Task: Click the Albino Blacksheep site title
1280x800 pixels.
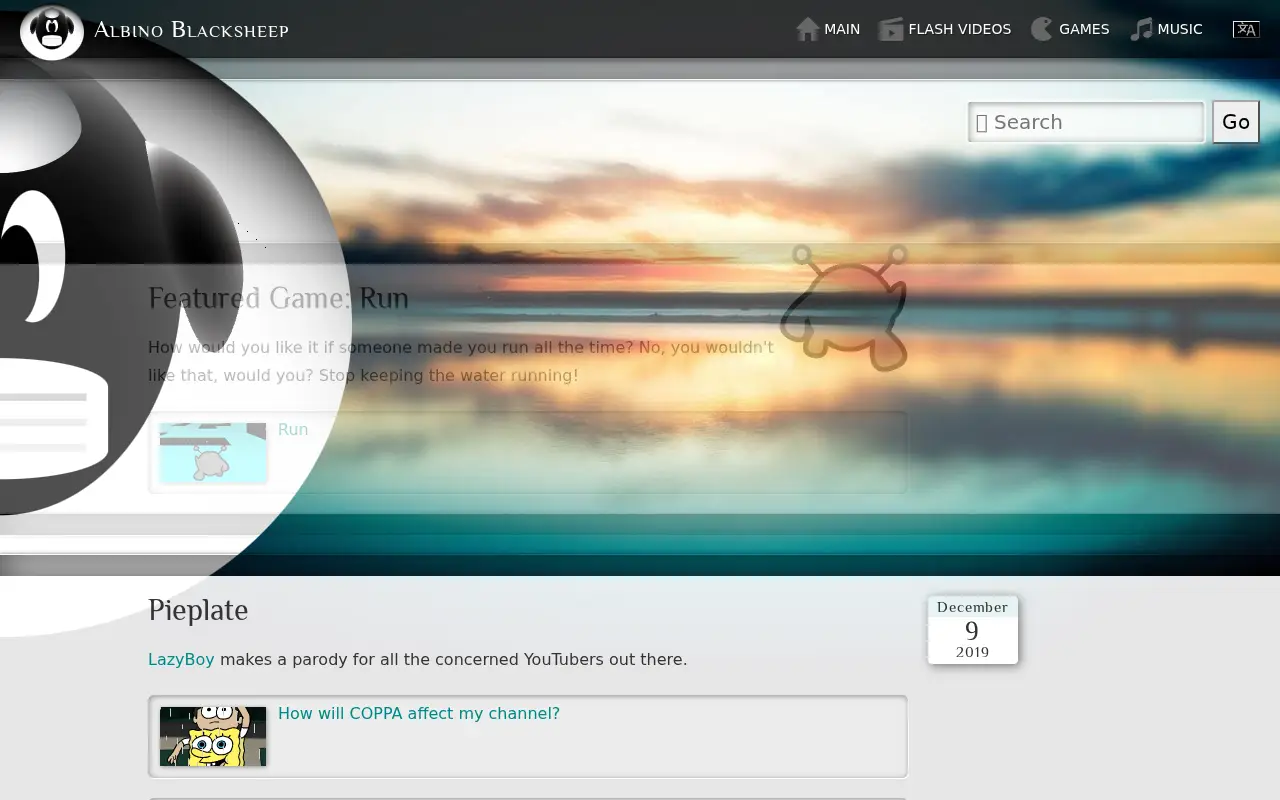Action: tap(191, 30)
